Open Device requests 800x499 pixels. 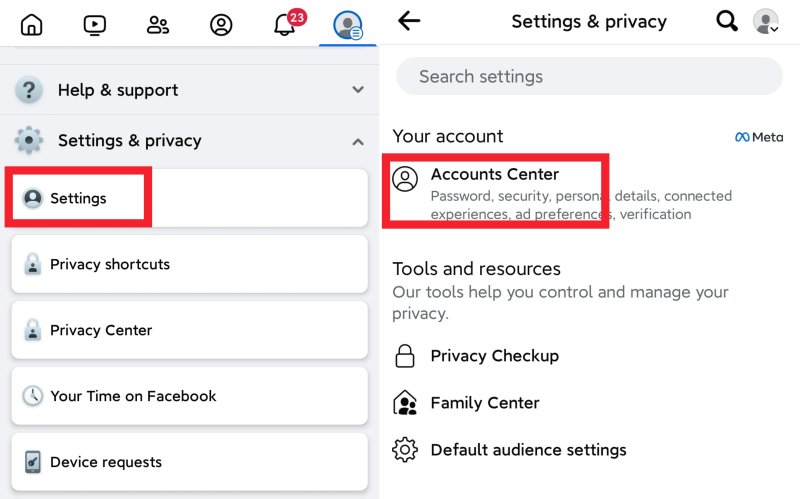189,462
